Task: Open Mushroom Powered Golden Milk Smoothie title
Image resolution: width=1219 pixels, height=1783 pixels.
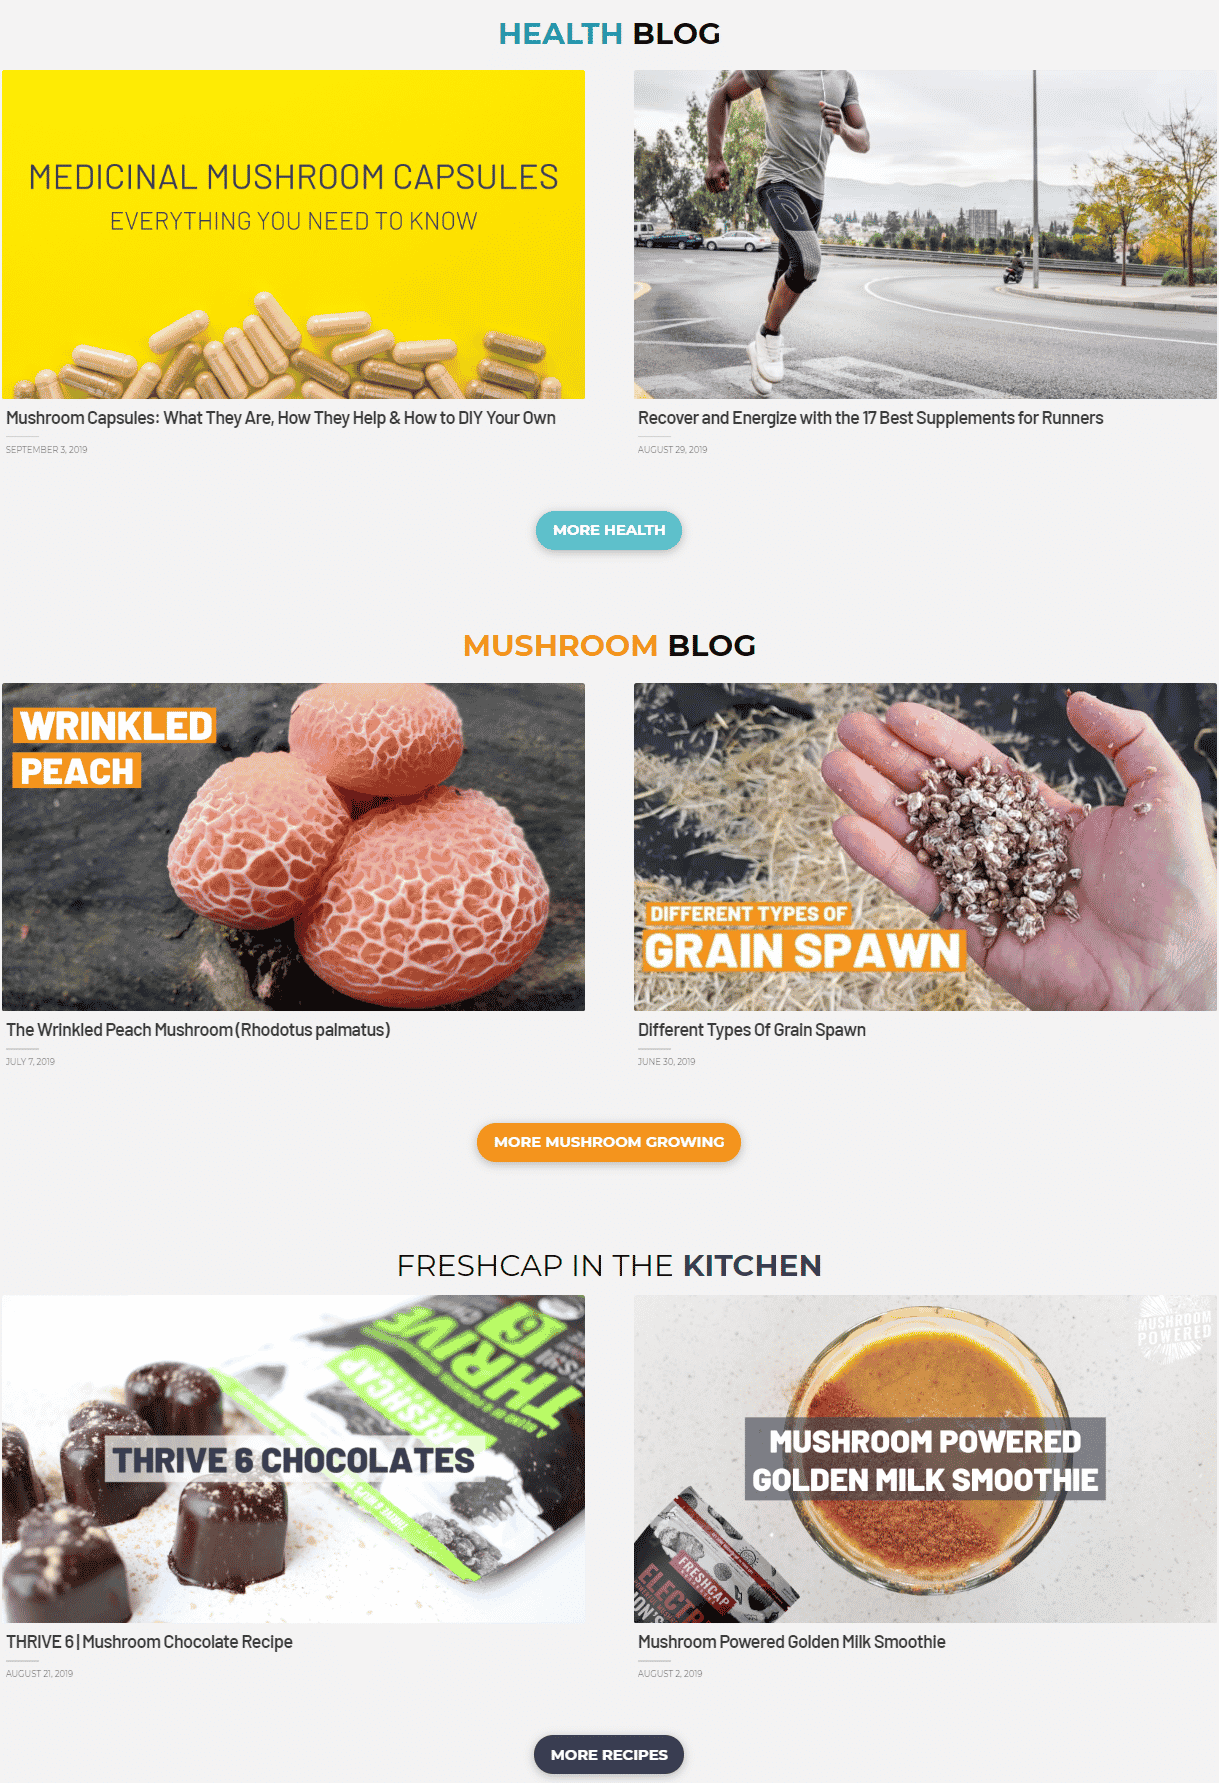Action: pyautogui.click(x=791, y=1642)
